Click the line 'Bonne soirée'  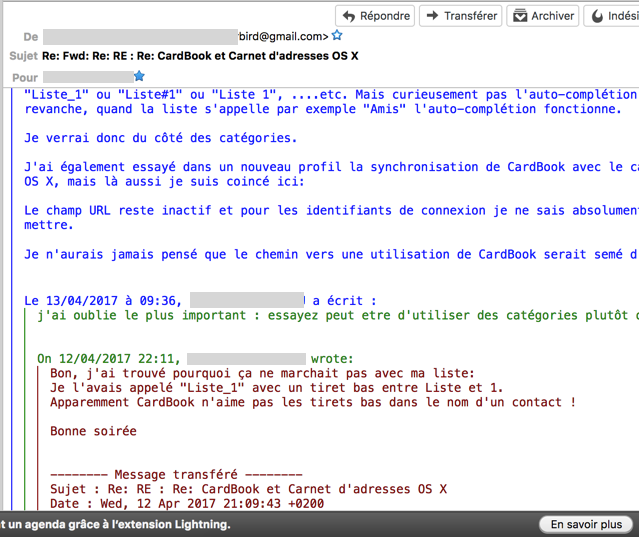point(93,431)
